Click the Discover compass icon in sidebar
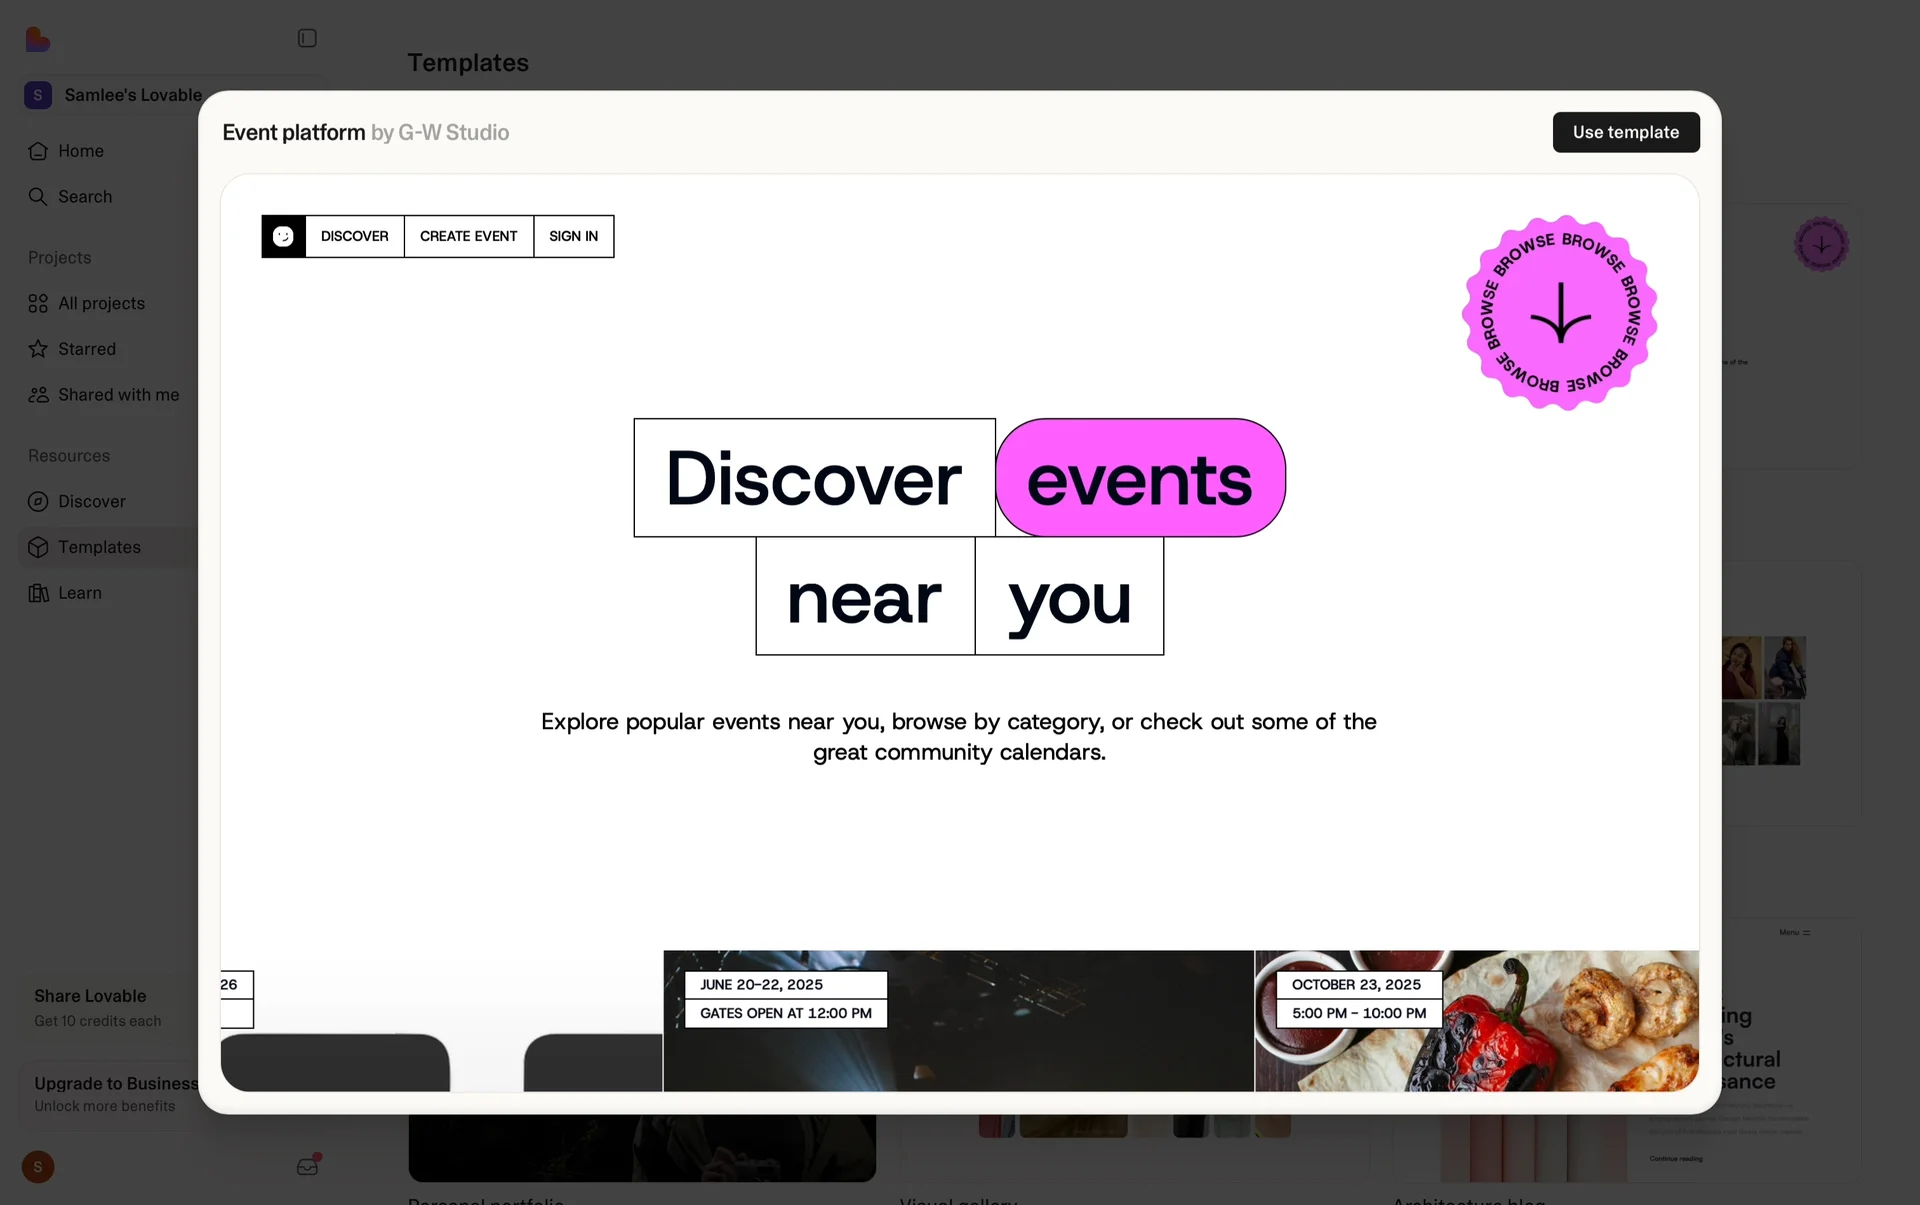This screenshot has width=1920, height=1205. [38, 501]
